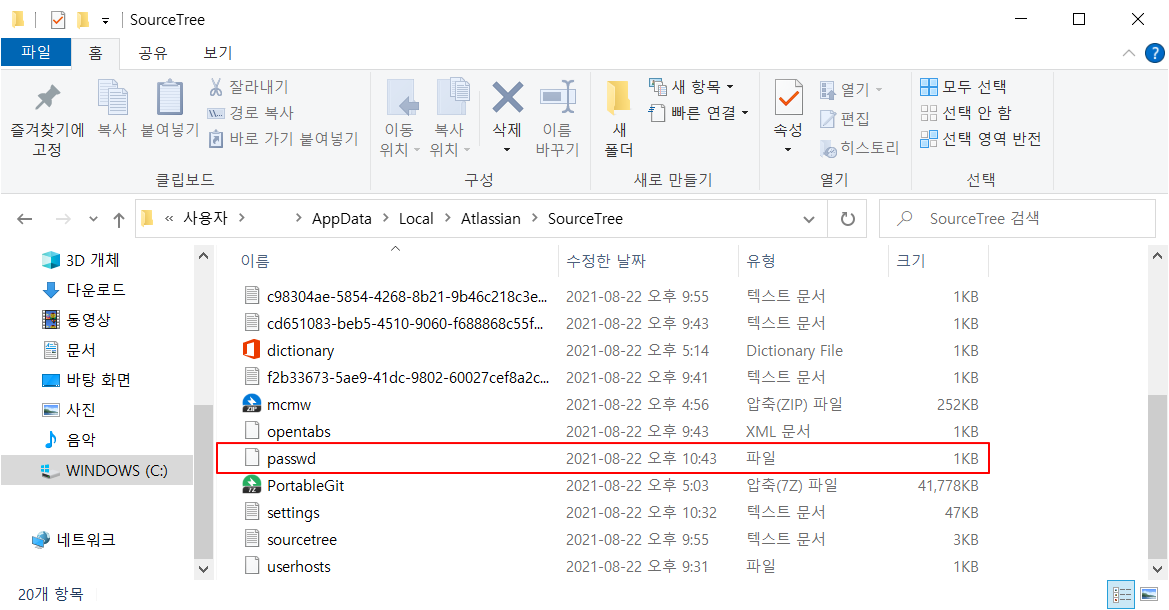Open 복사 위치 (copy to) command
Screen dimensions: 1169x610
(x=450, y=119)
